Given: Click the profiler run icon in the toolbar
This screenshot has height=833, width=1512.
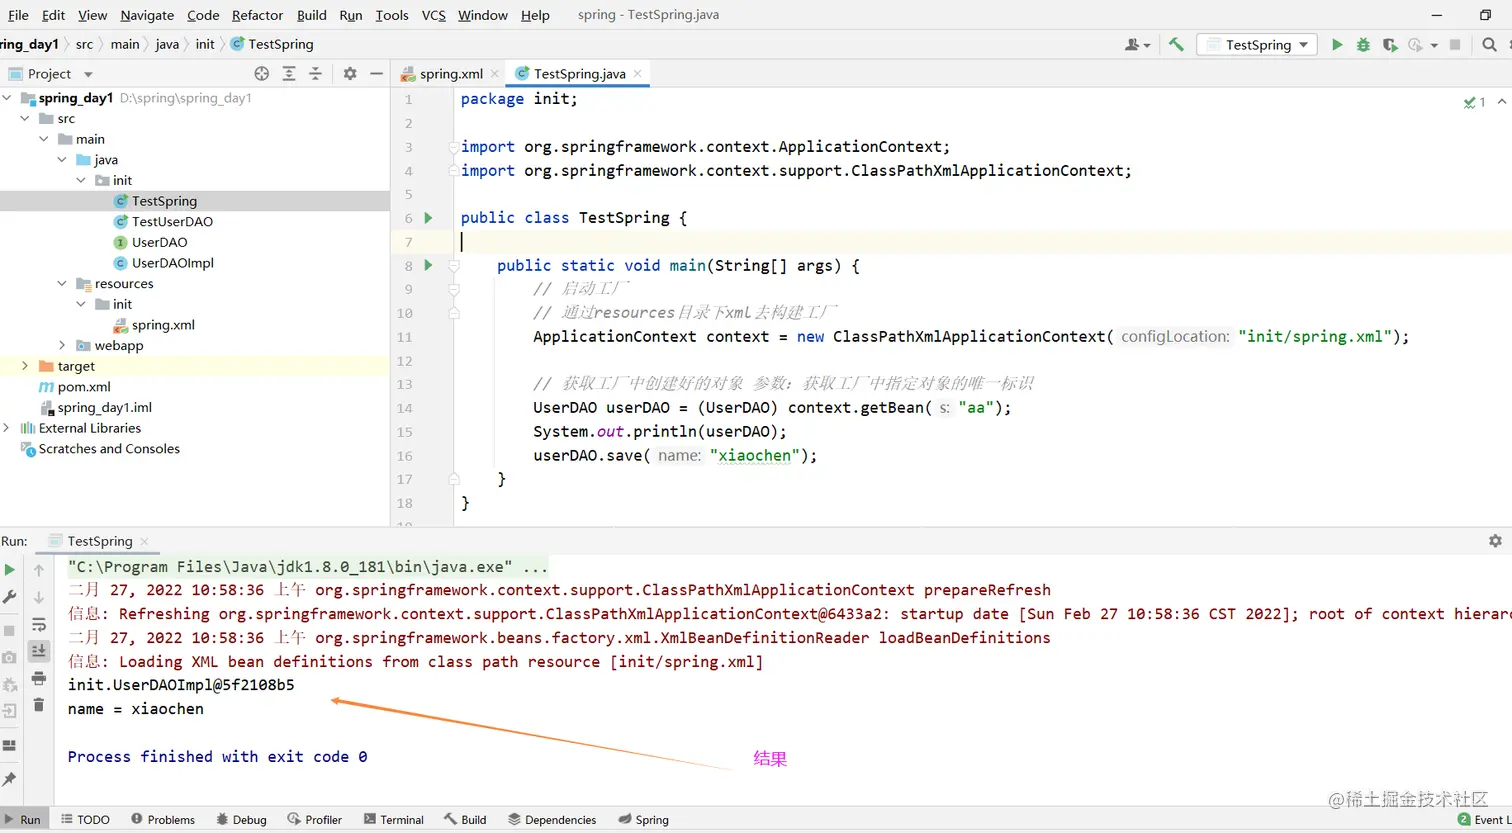Looking at the screenshot, I should 1415,44.
